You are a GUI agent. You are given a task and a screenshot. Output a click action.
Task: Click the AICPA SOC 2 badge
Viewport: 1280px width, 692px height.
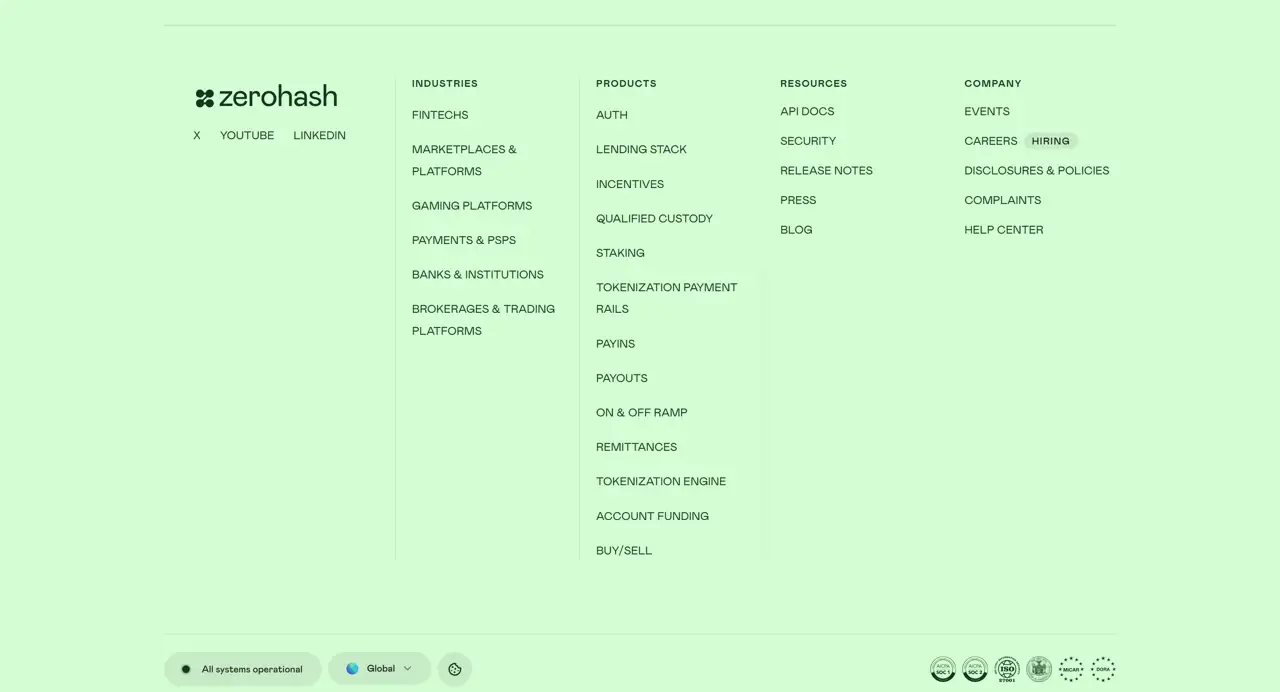(x=975, y=669)
